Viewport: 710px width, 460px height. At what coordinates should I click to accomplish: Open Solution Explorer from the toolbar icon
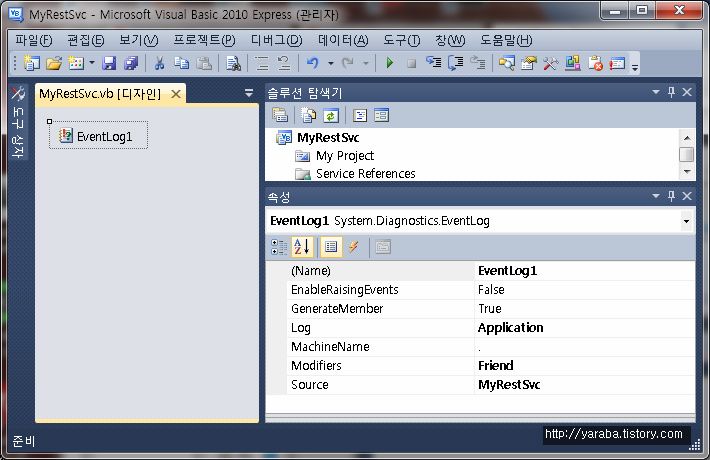point(507,63)
